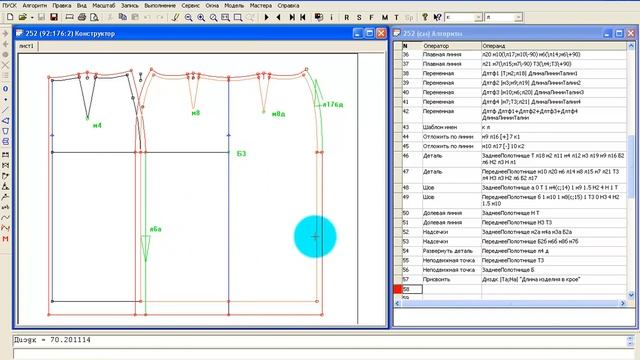This screenshot has width=640, height=360.
Task: Click the S toolbar button
Action: tap(359, 17)
